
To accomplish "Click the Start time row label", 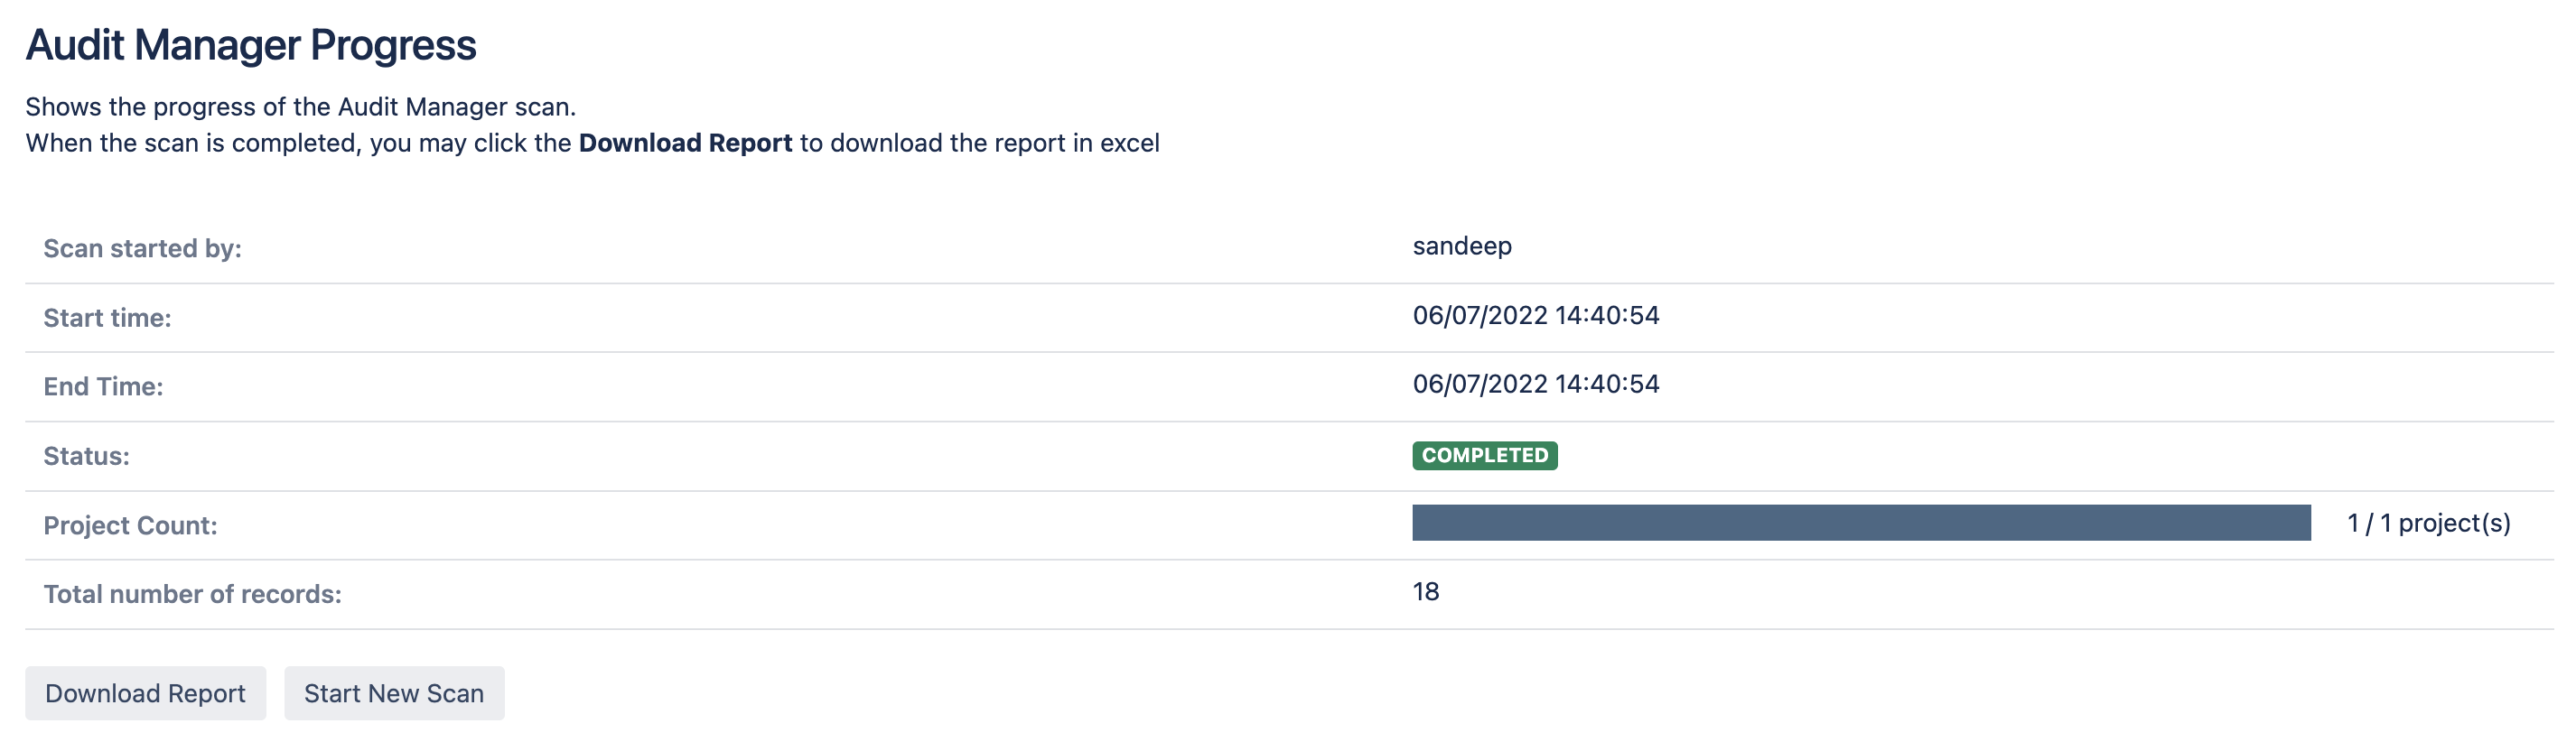I will 107,317.
